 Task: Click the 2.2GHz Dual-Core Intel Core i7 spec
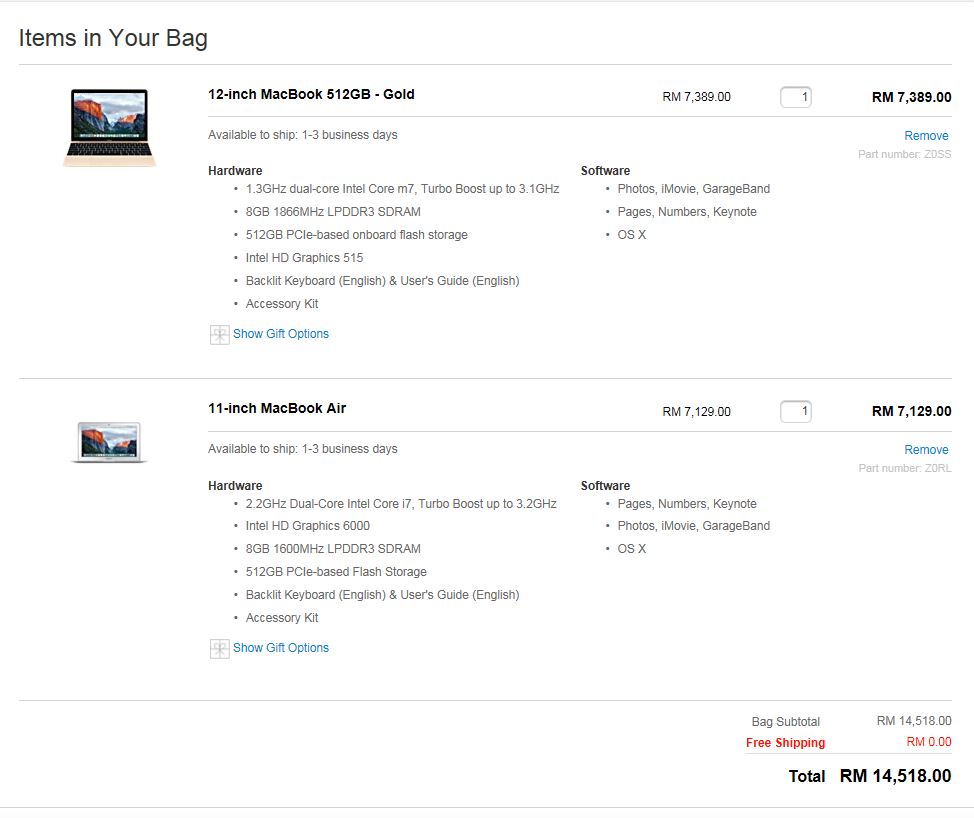(401, 504)
